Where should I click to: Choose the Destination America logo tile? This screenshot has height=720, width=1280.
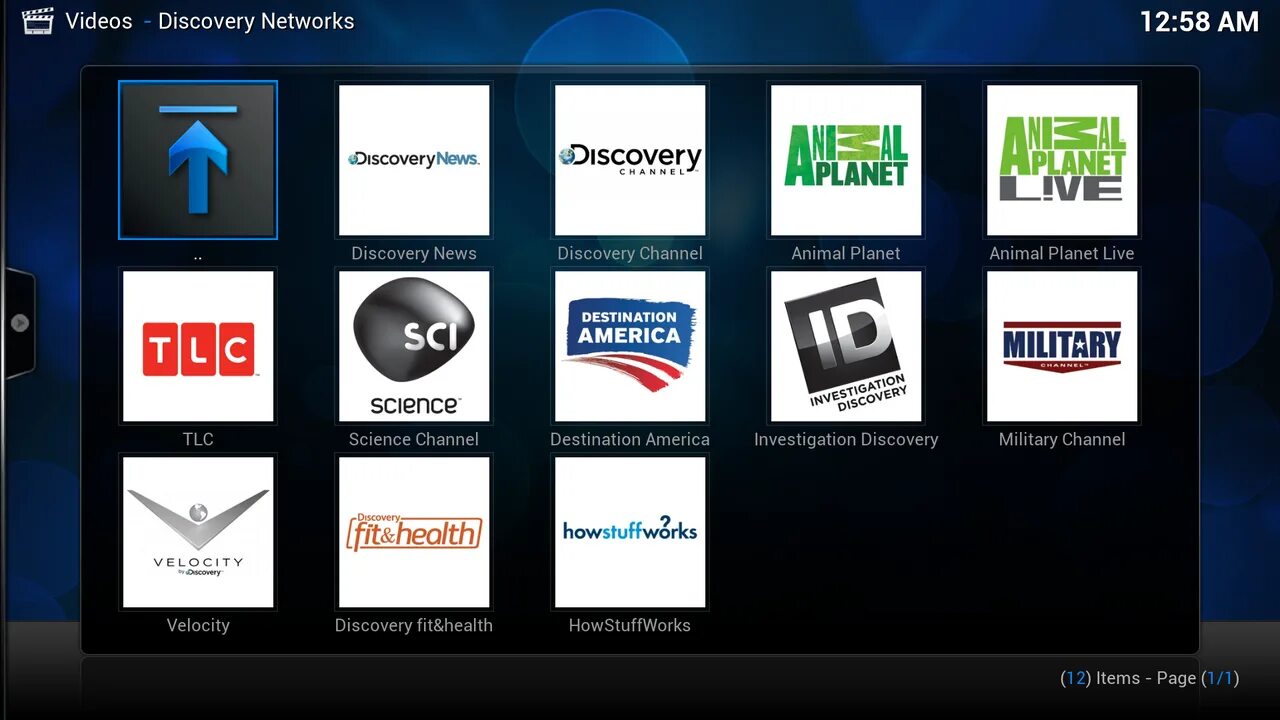click(x=630, y=346)
